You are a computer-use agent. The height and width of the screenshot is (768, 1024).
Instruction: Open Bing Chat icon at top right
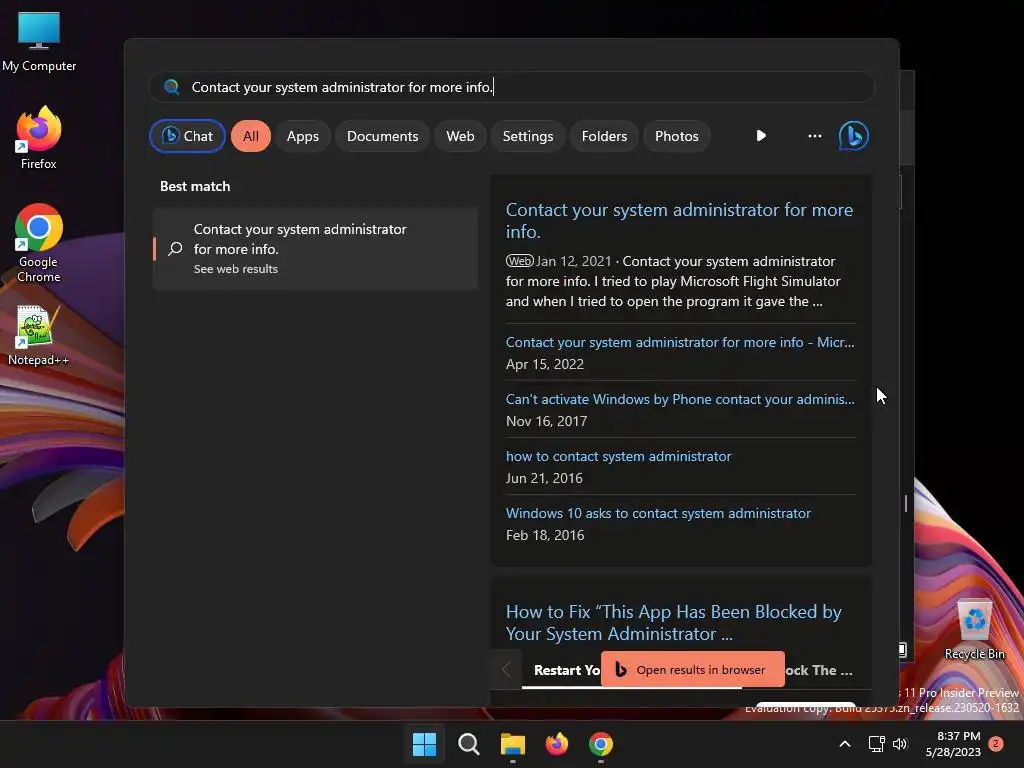click(854, 136)
